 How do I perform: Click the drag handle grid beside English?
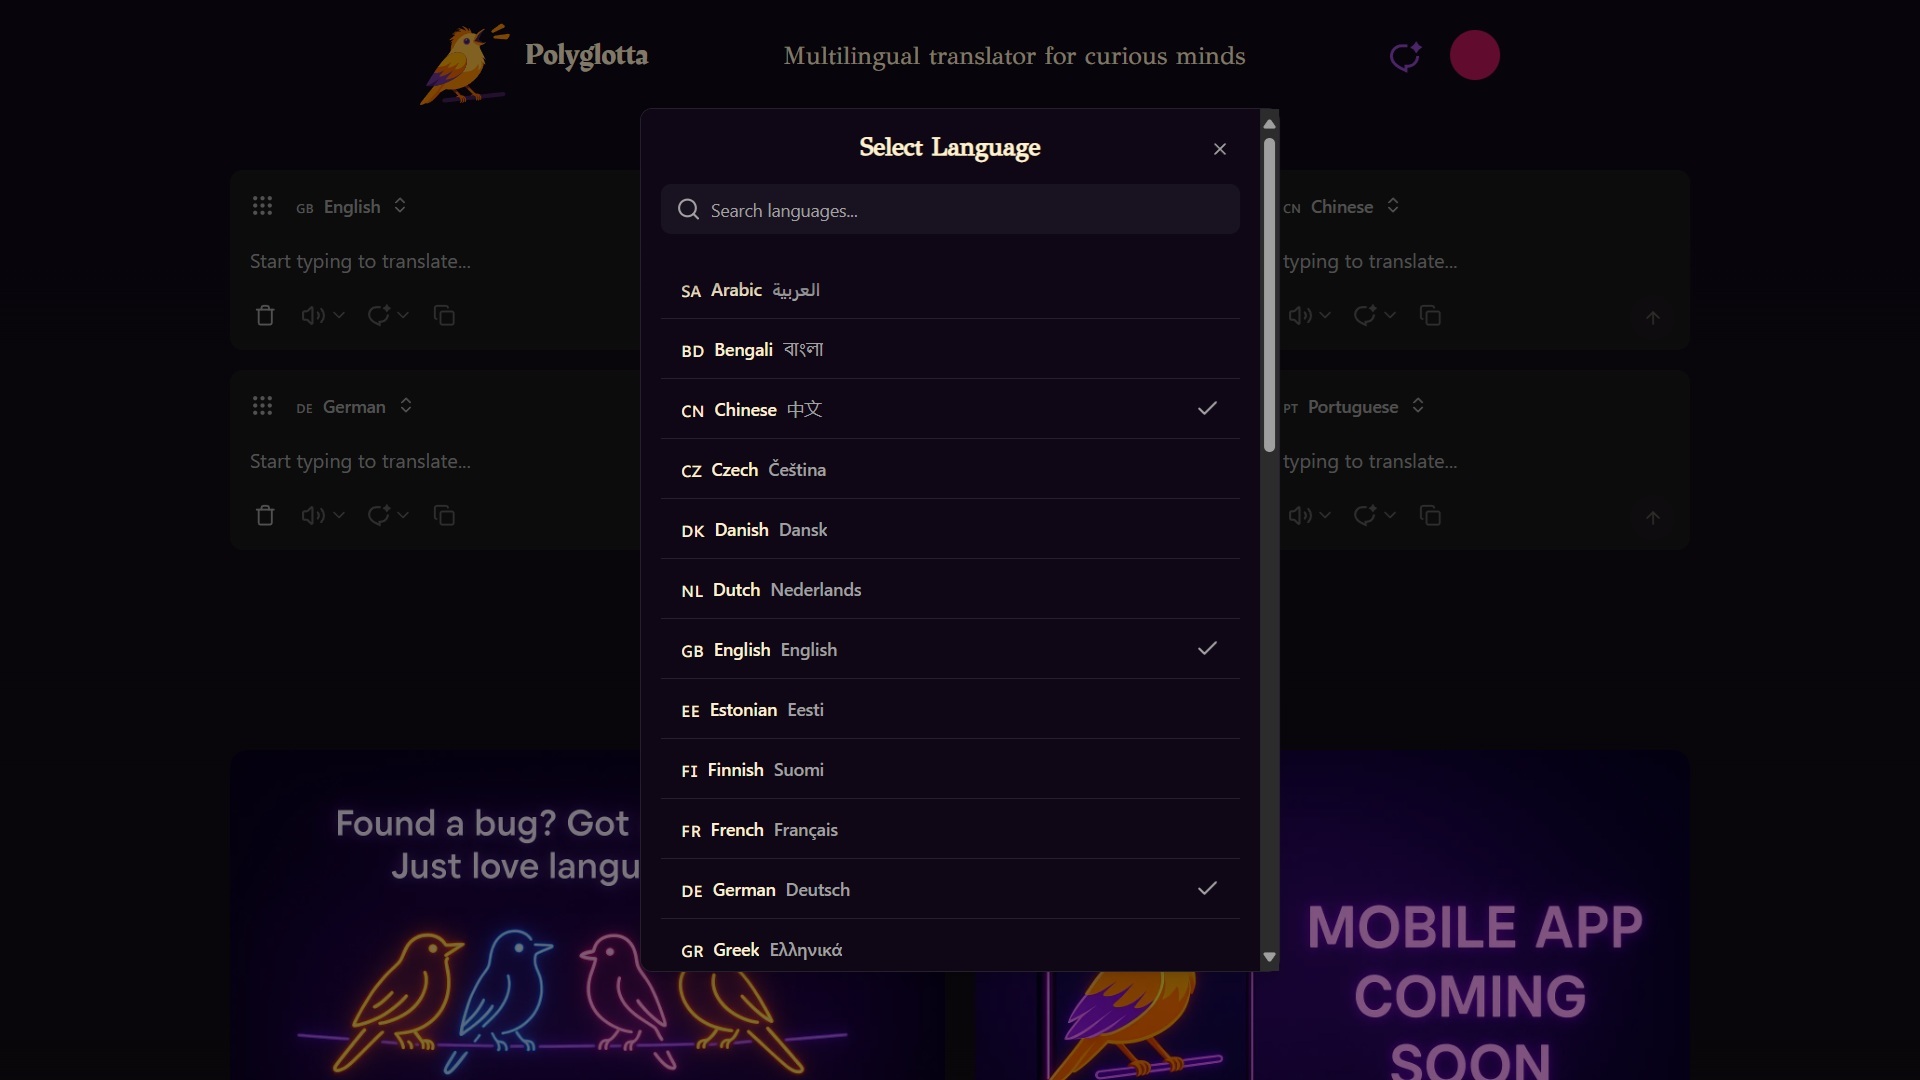pyautogui.click(x=262, y=206)
